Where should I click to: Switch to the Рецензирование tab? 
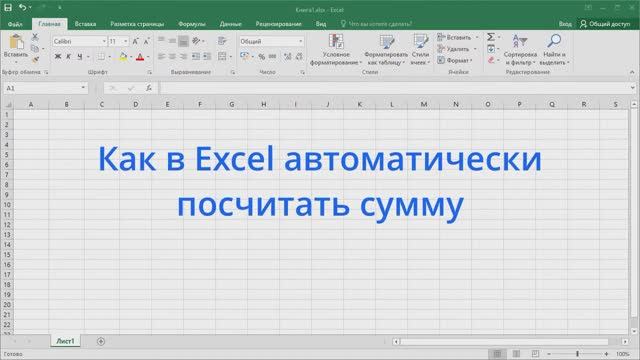(278, 24)
